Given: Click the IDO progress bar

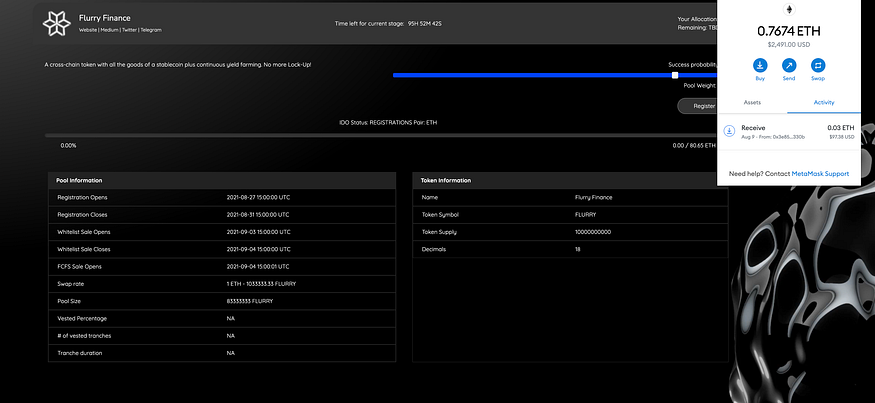Looking at the screenshot, I should [x=381, y=135].
